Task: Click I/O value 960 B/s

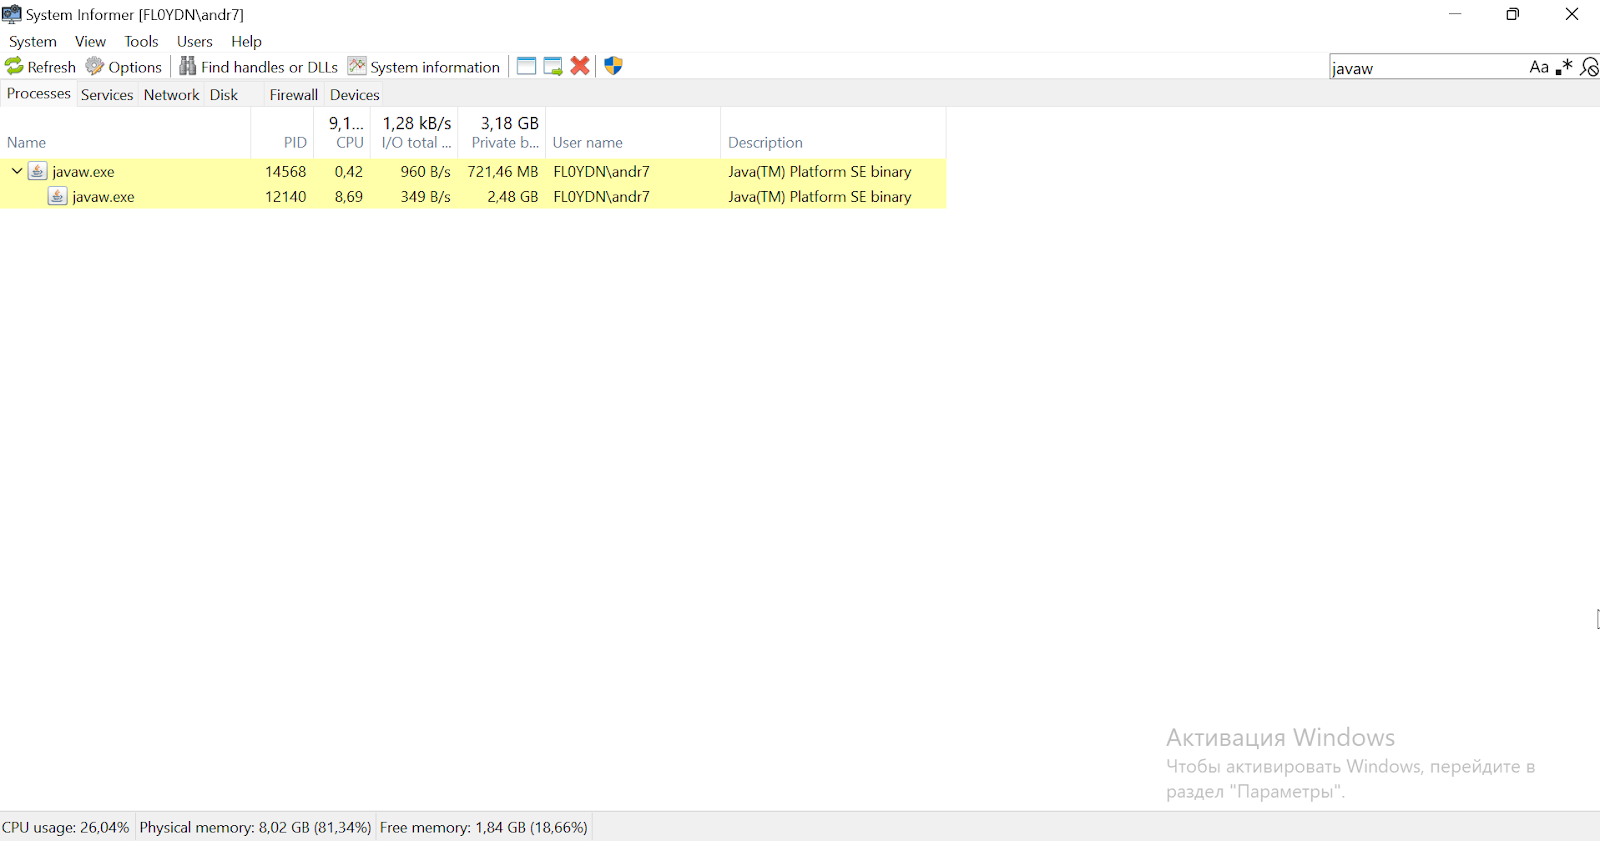Action: pos(426,172)
